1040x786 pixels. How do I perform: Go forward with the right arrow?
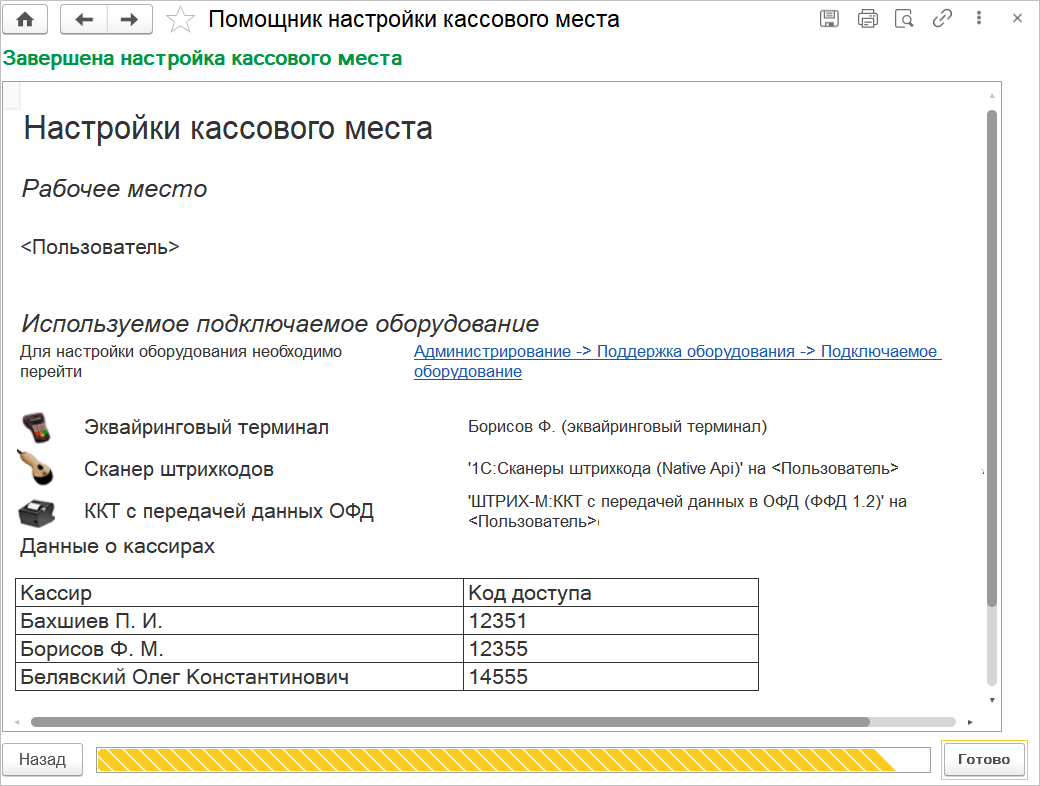tap(129, 19)
